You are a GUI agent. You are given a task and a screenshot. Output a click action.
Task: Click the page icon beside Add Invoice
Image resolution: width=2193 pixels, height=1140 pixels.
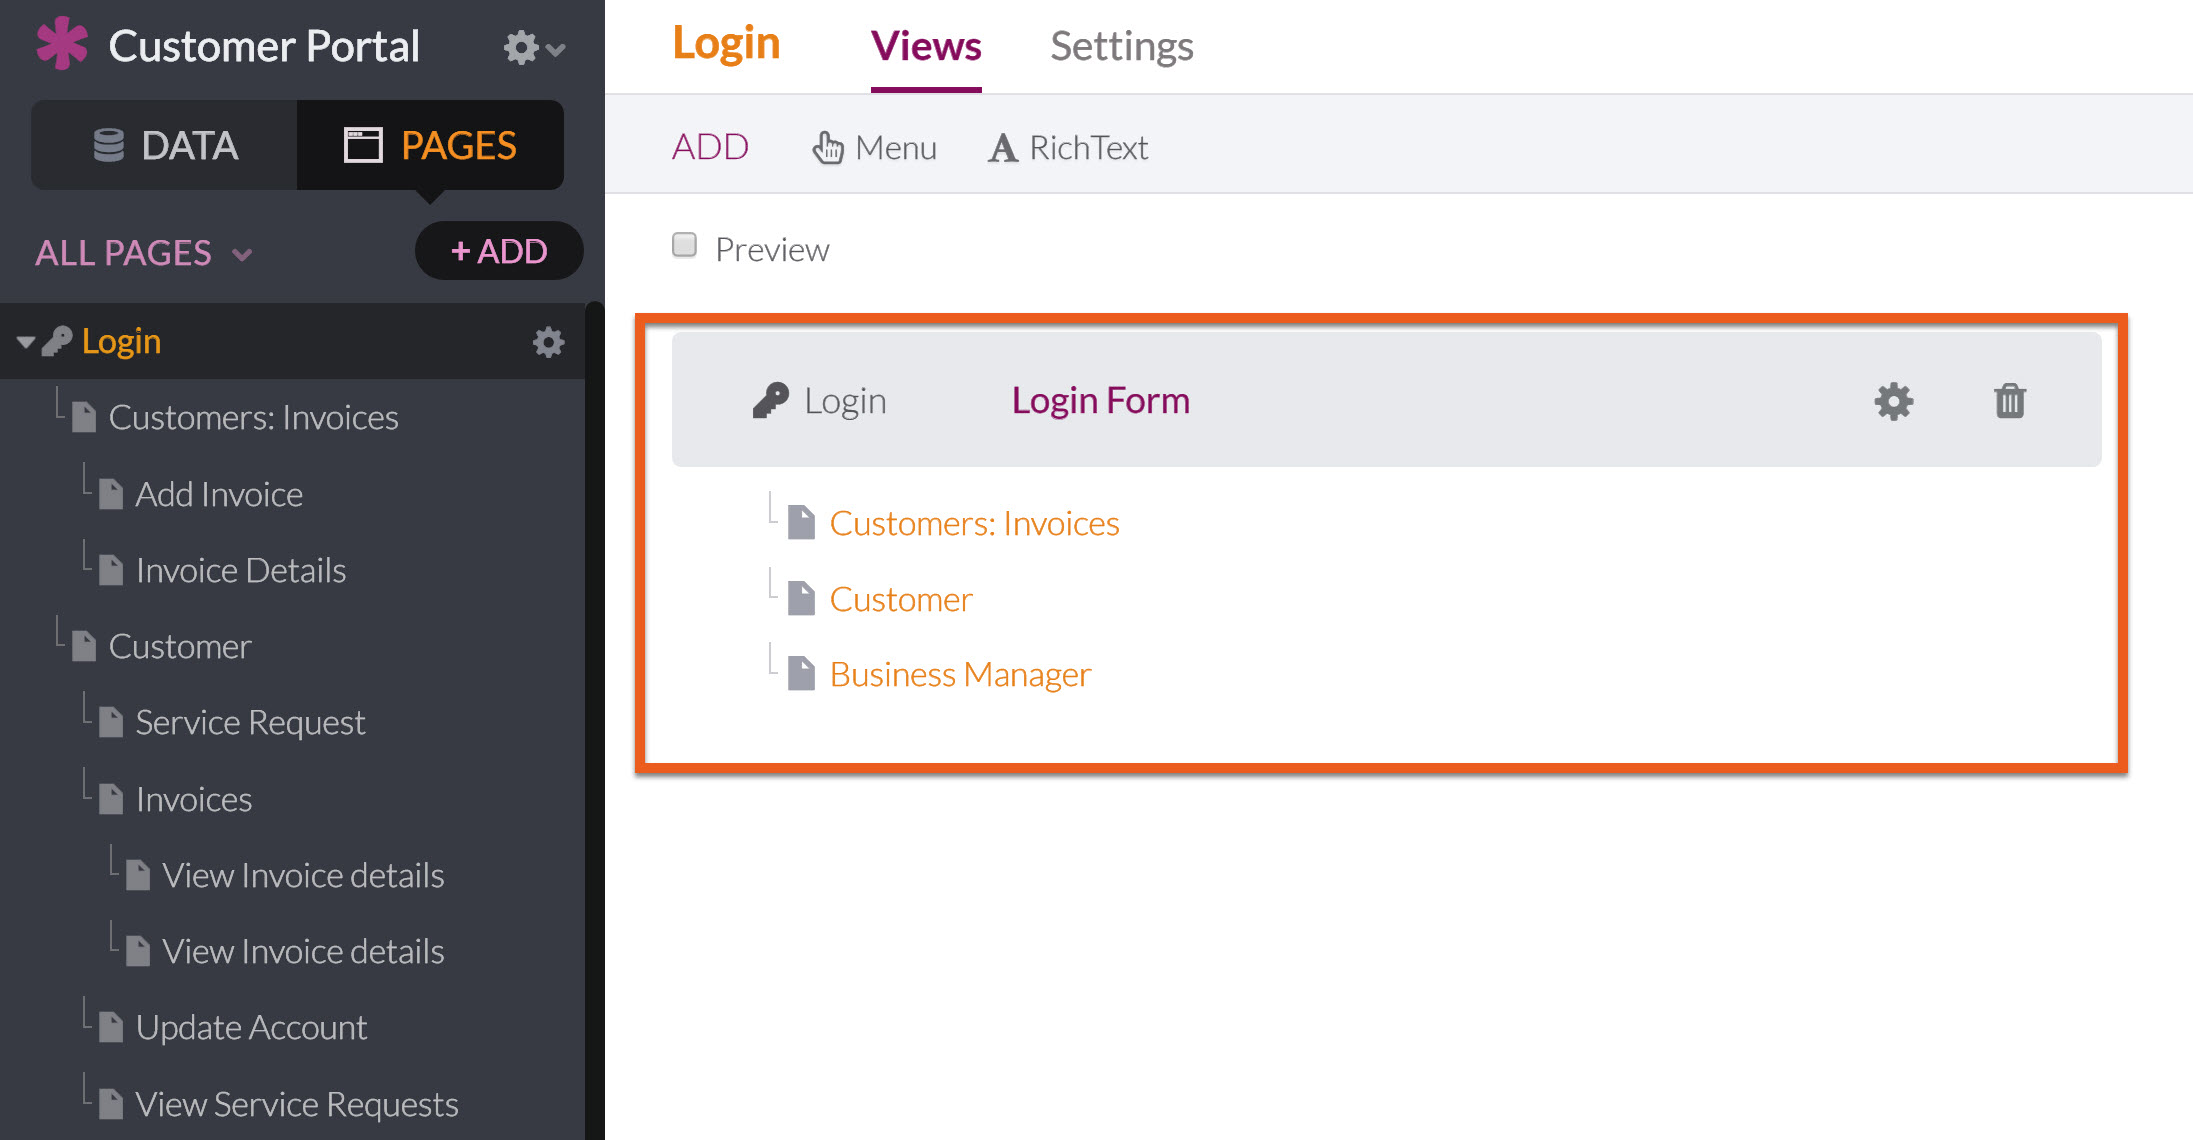[111, 494]
